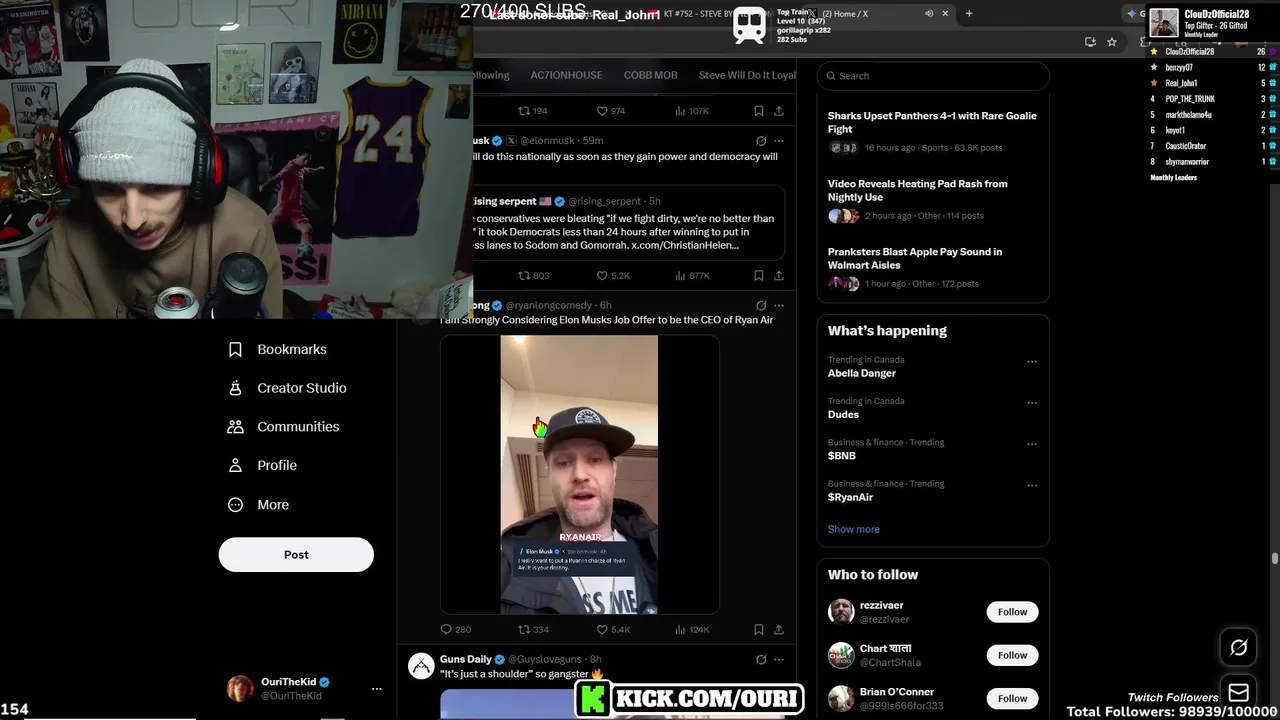Like Ryan Air tweet with 5.4K likes
This screenshot has height=720, width=1280.
pos(613,629)
